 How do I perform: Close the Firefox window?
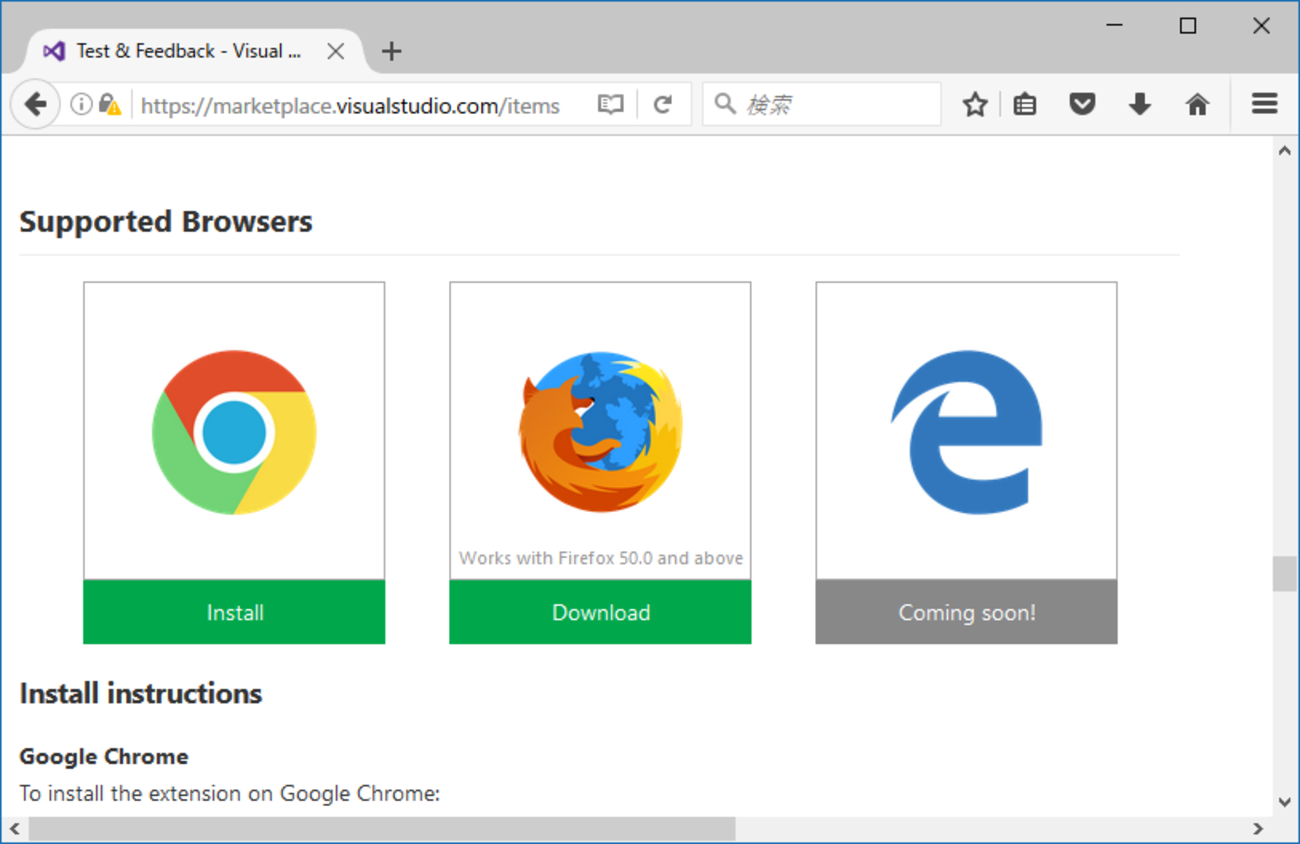[x=1261, y=26]
